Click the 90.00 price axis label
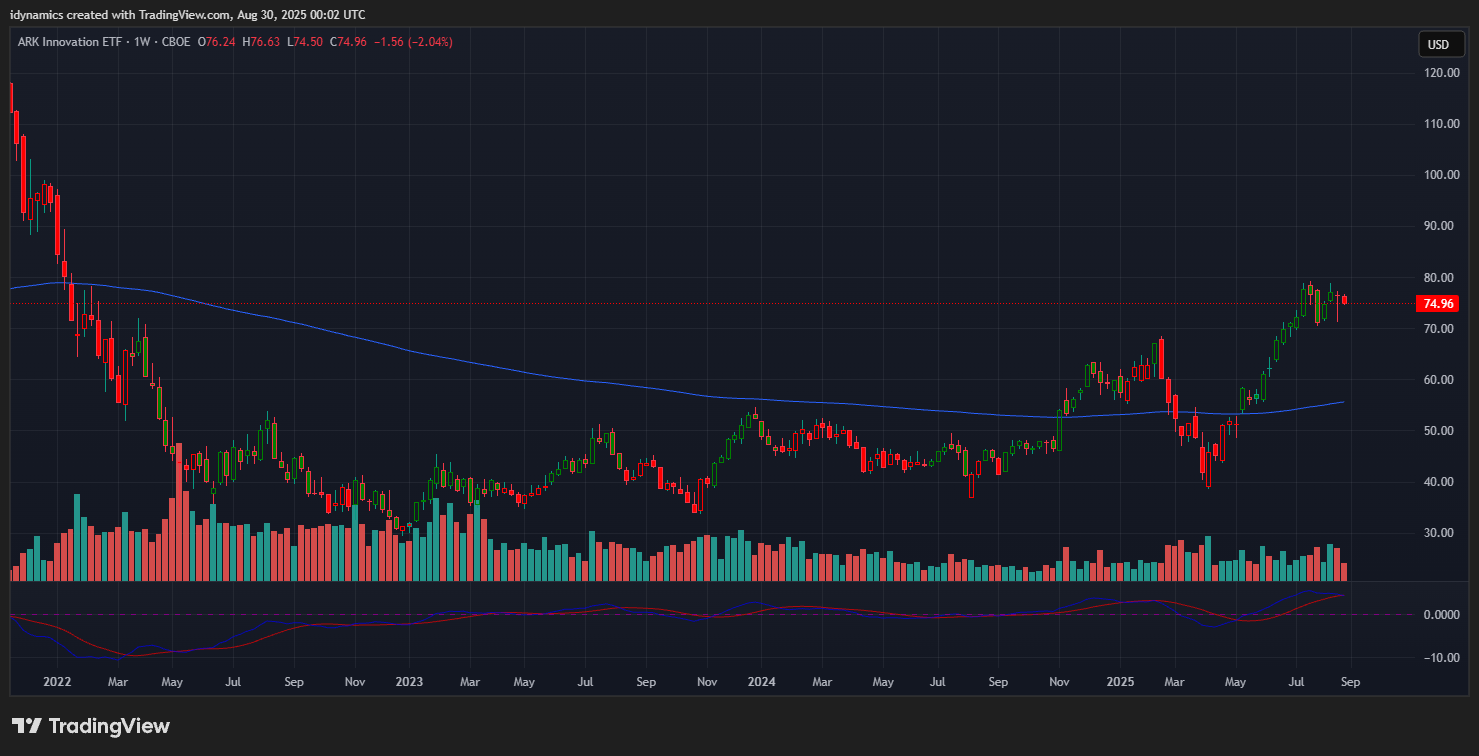1479x756 pixels. pos(1440,226)
